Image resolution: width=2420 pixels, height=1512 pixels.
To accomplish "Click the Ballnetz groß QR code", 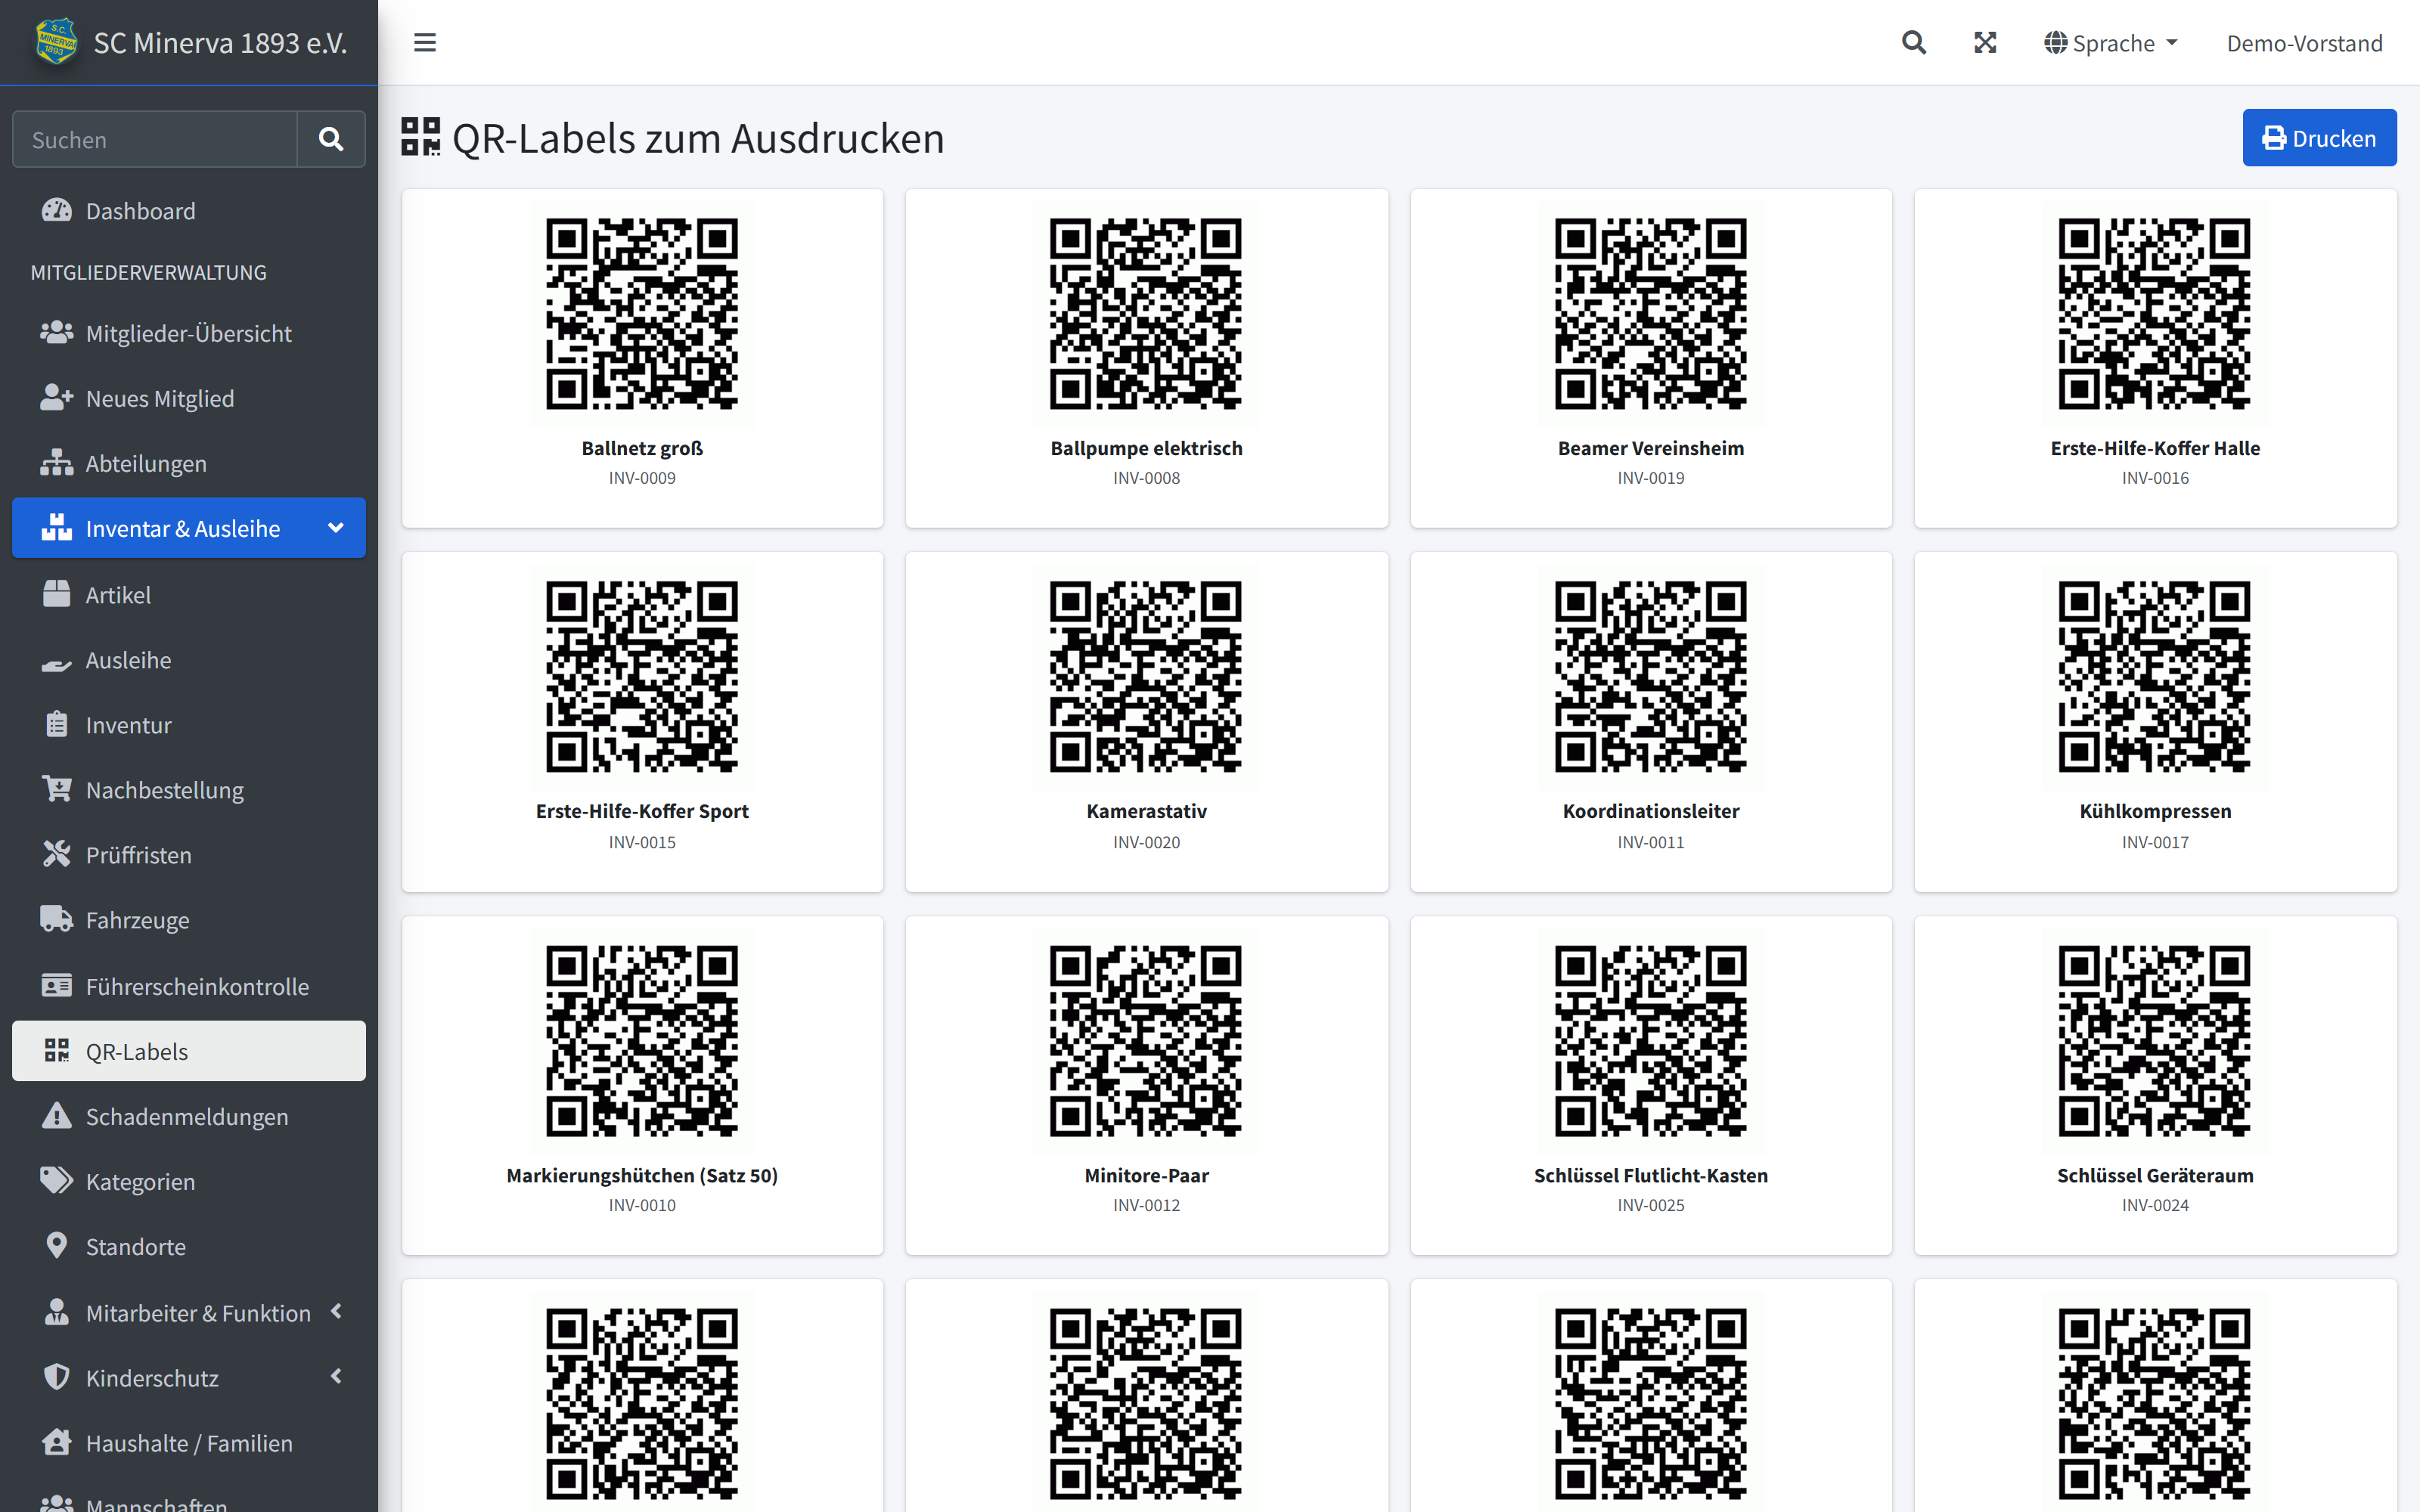I will tap(642, 314).
